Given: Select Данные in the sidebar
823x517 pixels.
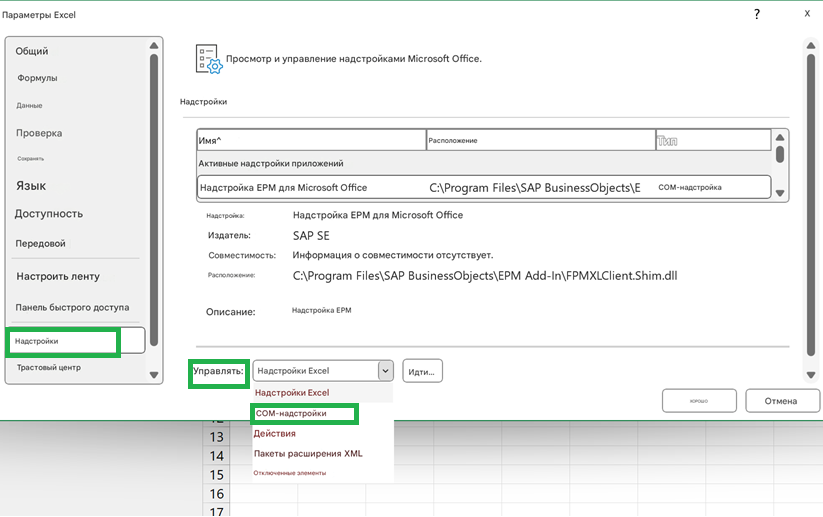Looking at the screenshot, I should [29, 105].
